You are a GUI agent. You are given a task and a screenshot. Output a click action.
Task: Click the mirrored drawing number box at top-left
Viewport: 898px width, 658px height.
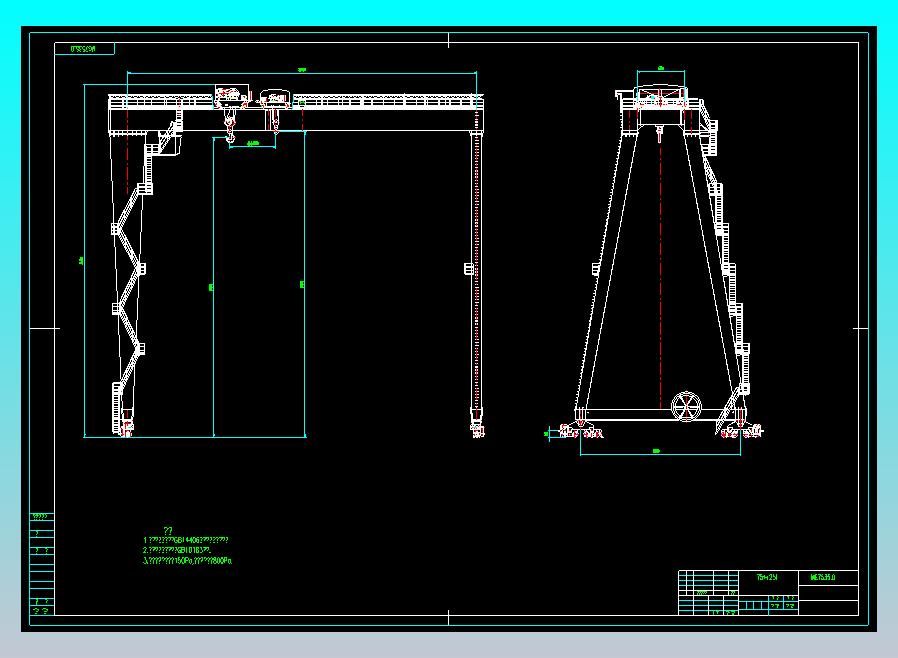click(x=84, y=49)
